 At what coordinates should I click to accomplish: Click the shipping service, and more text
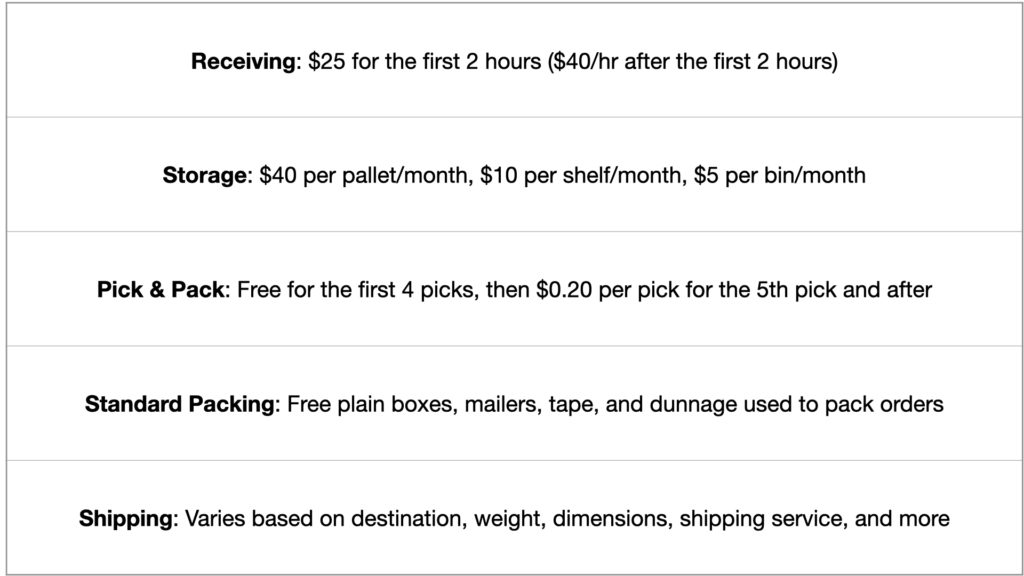pos(814,518)
